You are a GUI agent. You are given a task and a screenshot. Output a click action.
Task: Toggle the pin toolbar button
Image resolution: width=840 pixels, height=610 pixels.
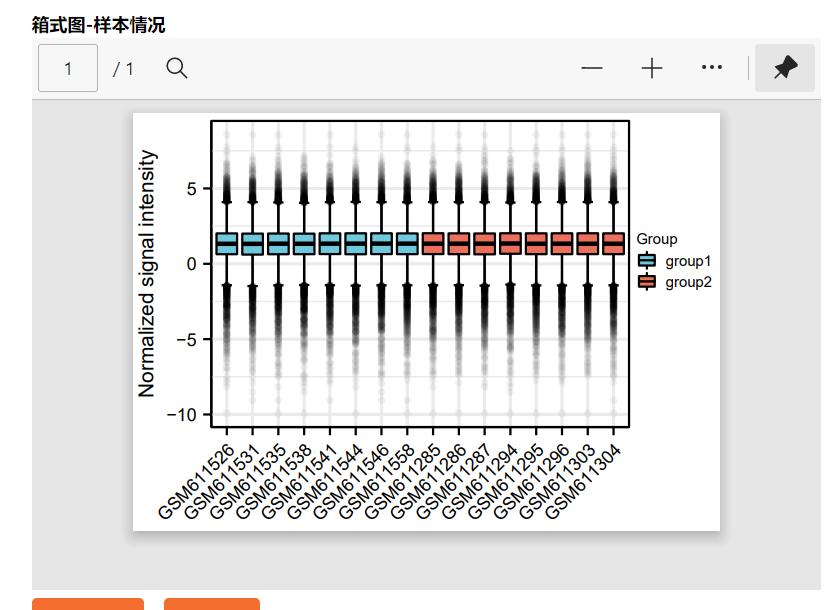tap(785, 68)
